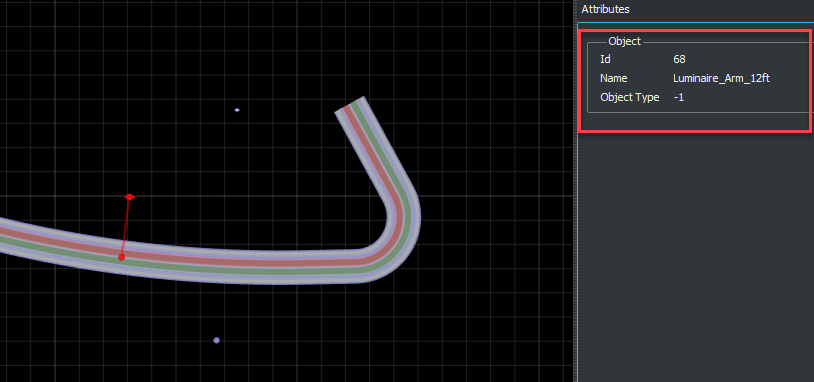
Task: Select the pale dot below the road
Action: tap(216, 340)
